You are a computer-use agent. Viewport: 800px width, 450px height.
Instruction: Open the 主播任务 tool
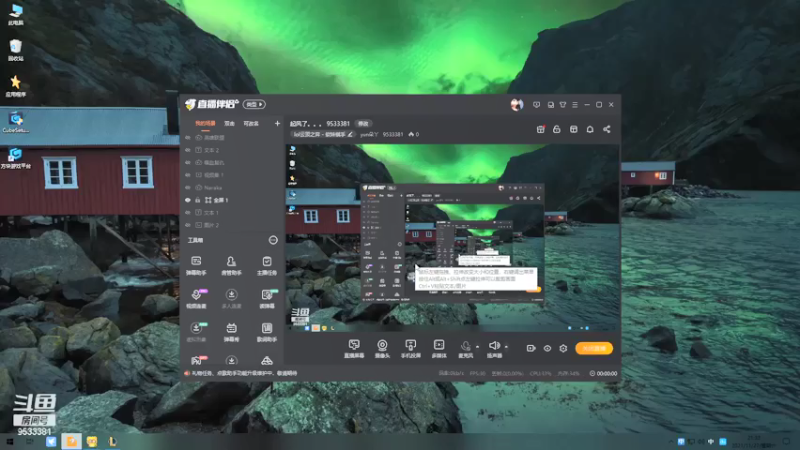click(x=266, y=265)
